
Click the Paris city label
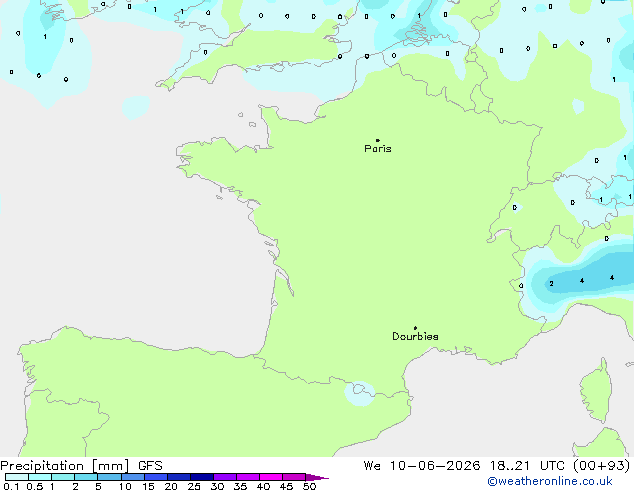coord(378,148)
